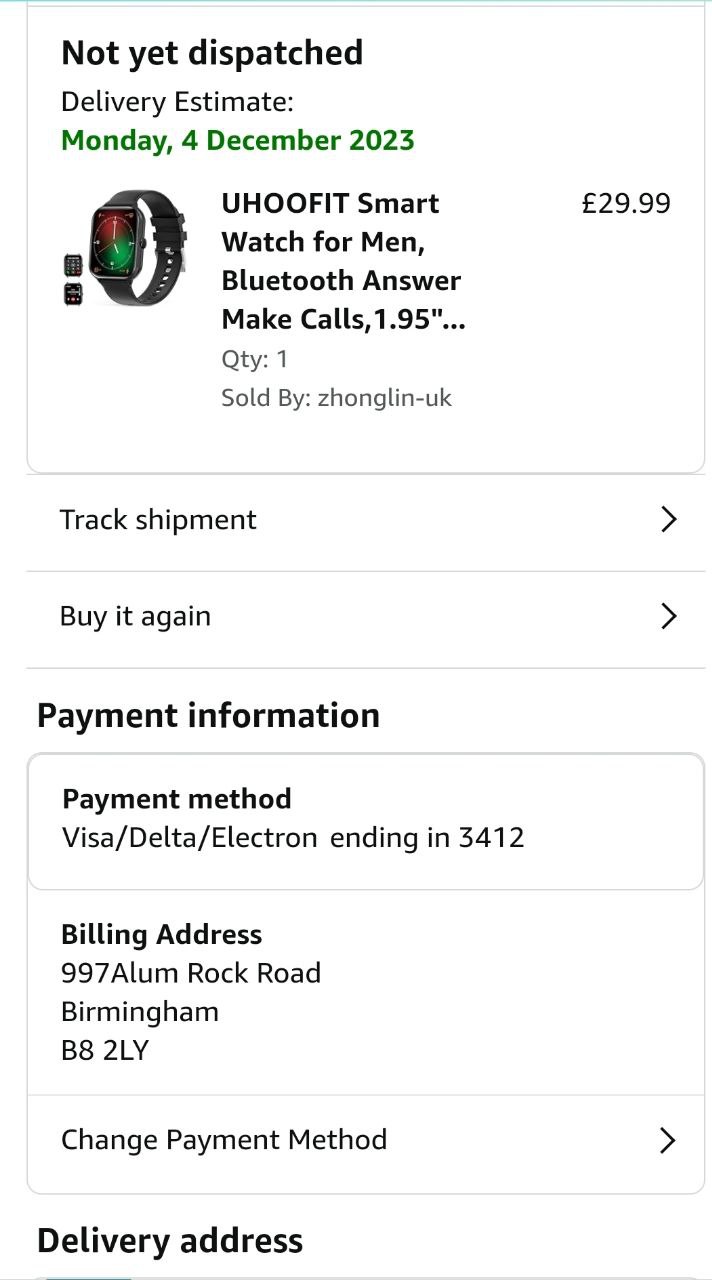Screen dimensions: 712x1280
Task: Tap the B8 2LY postcode line
Action: [104, 1050]
